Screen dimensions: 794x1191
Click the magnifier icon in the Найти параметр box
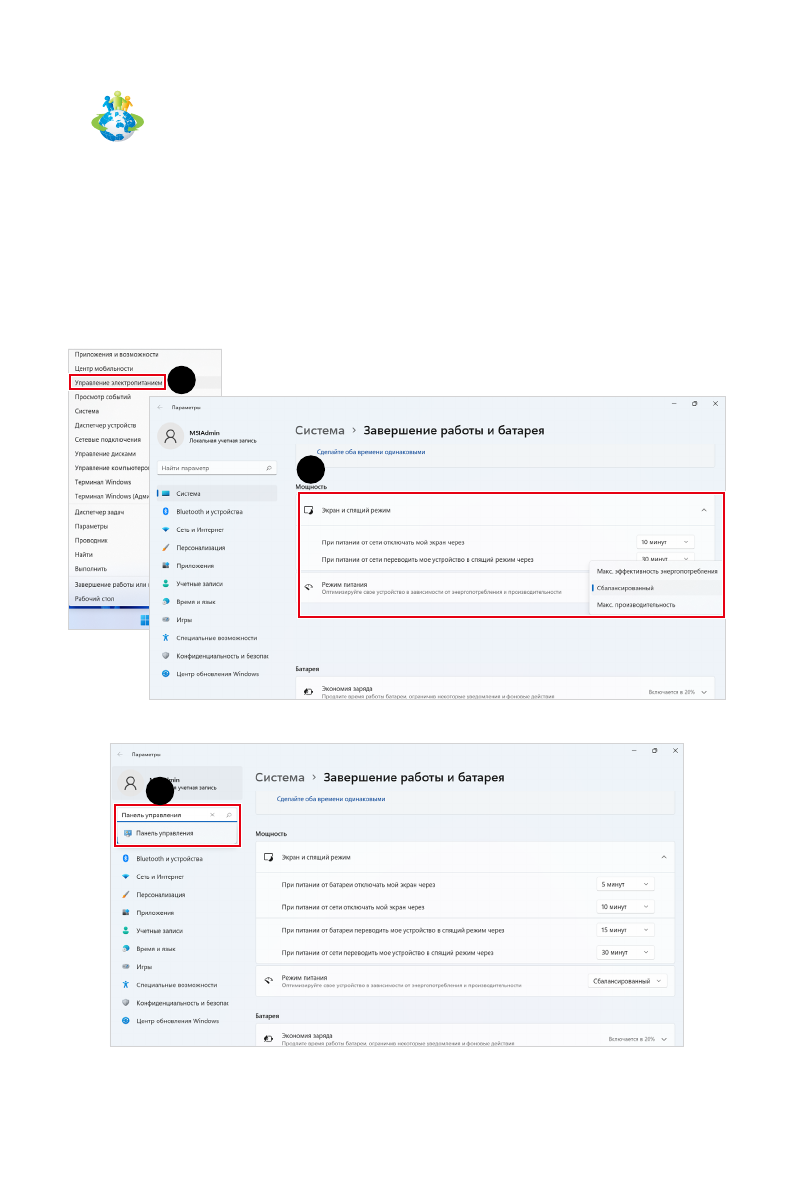coord(268,467)
